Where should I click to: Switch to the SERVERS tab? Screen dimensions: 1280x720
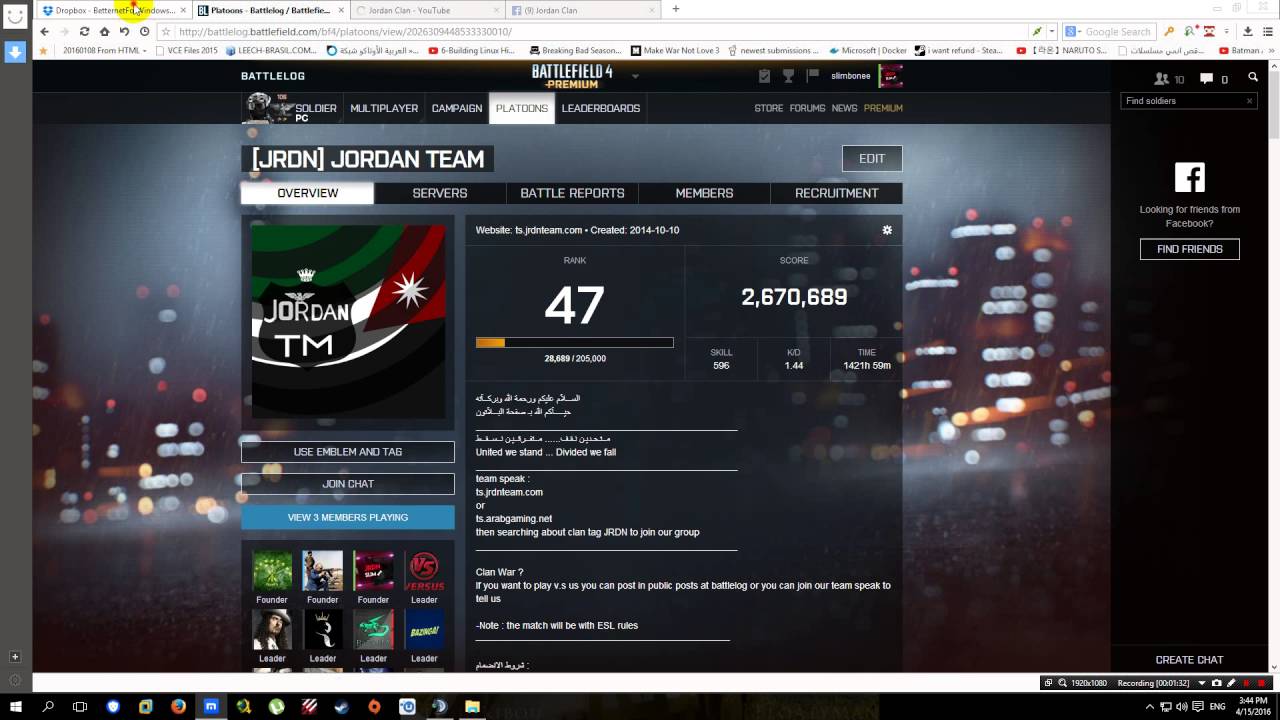[440, 193]
